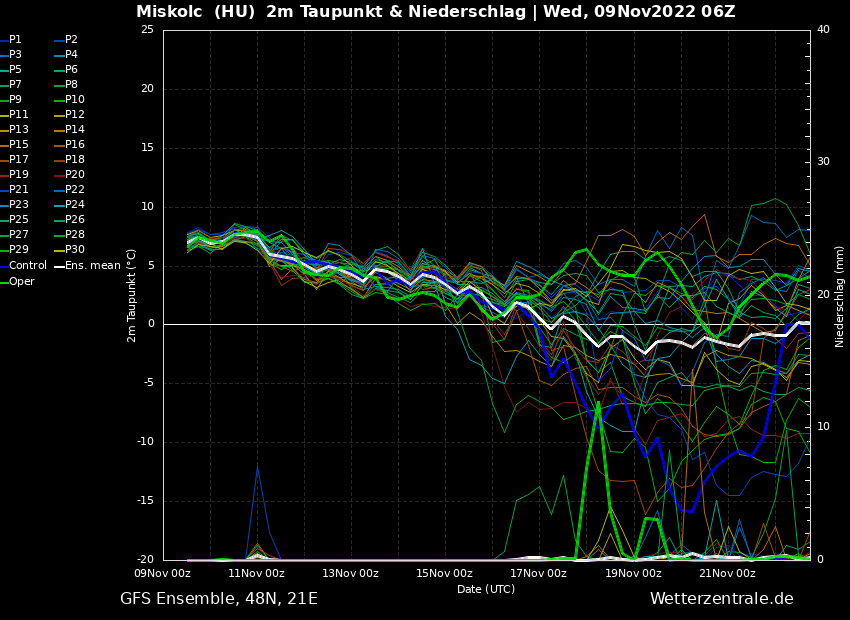Click the P10 legend line swatch

(59, 100)
